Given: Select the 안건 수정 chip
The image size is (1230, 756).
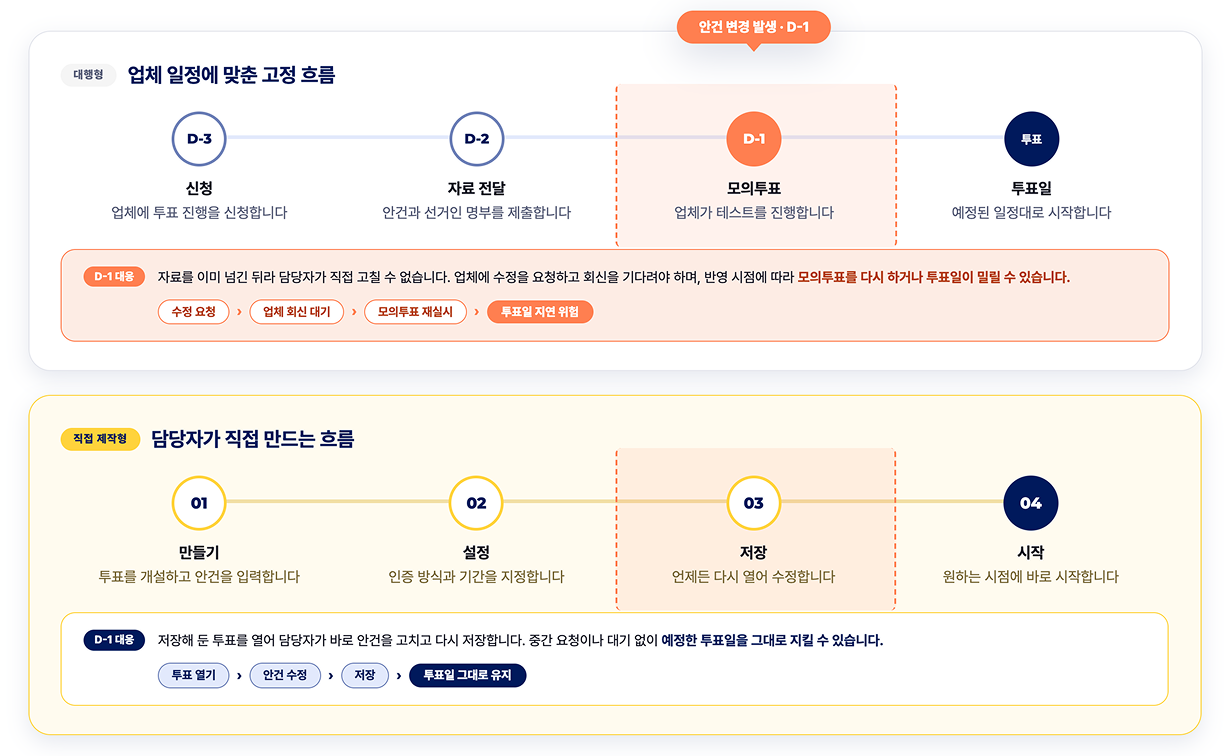Looking at the screenshot, I should point(285,675).
